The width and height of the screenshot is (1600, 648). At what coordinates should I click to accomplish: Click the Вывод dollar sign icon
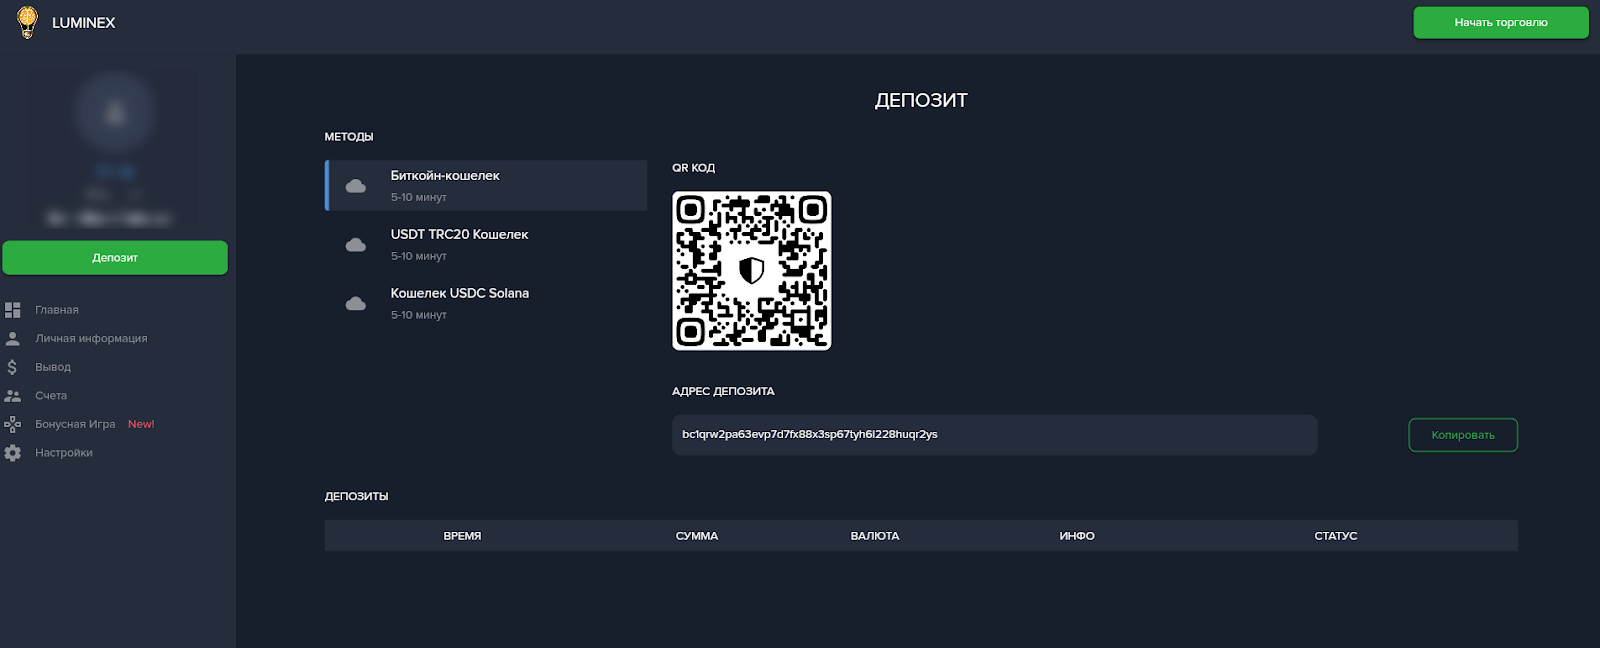click(x=12, y=367)
